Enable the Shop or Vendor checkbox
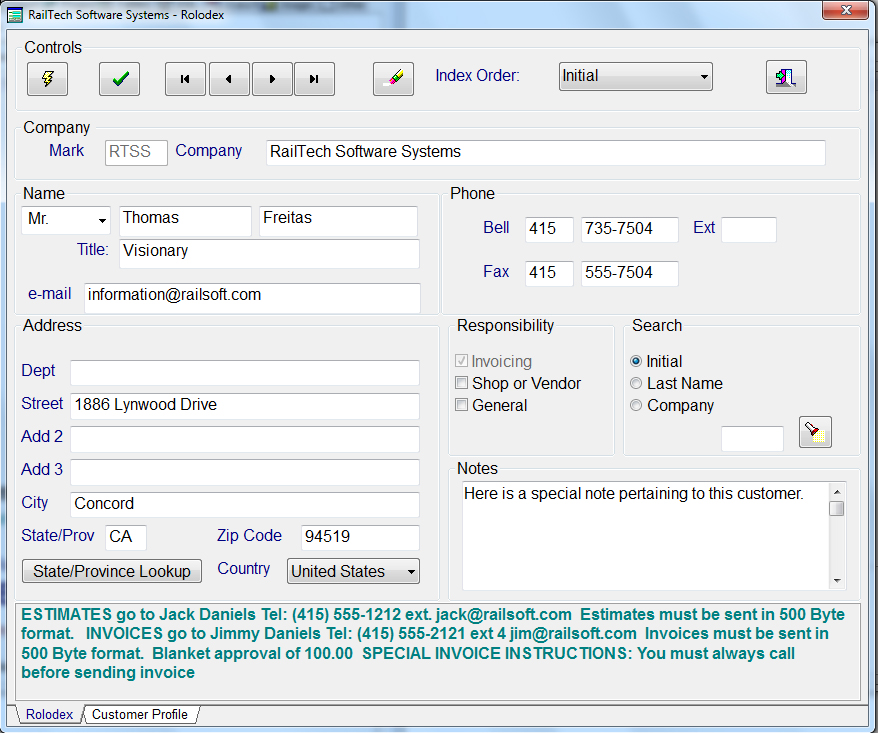Image resolution: width=878 pixels, height=733 pixels. (x=462, y=384)
